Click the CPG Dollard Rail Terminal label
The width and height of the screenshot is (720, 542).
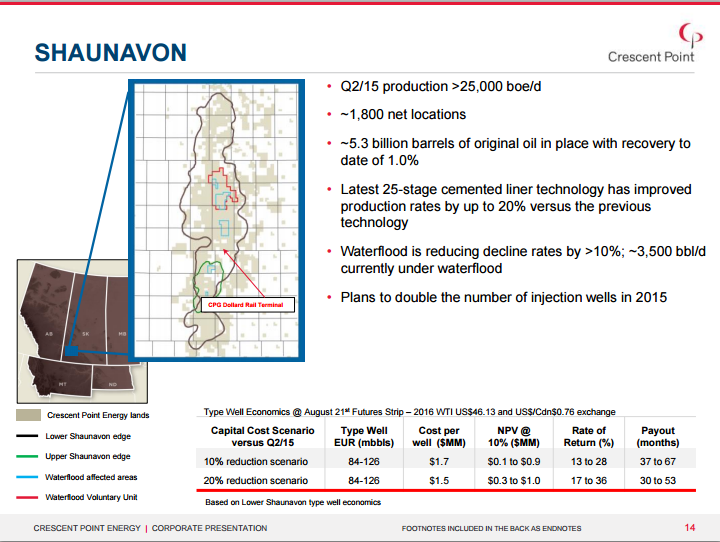(x=246, y=304)
